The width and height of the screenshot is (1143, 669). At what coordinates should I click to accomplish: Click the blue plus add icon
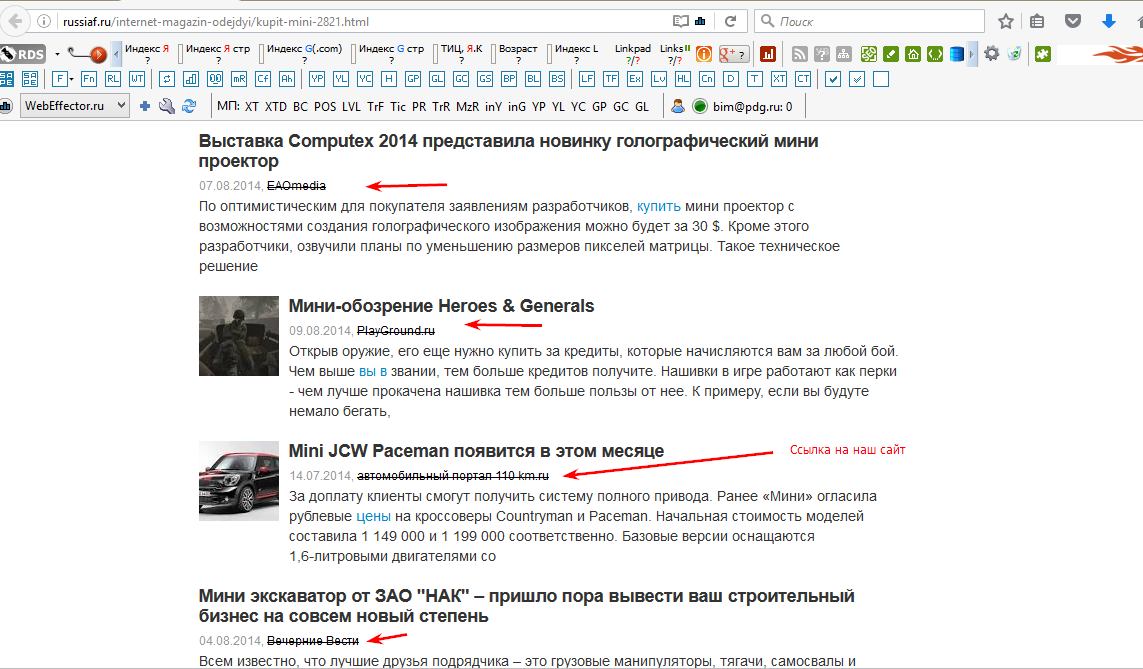point(144,106)
